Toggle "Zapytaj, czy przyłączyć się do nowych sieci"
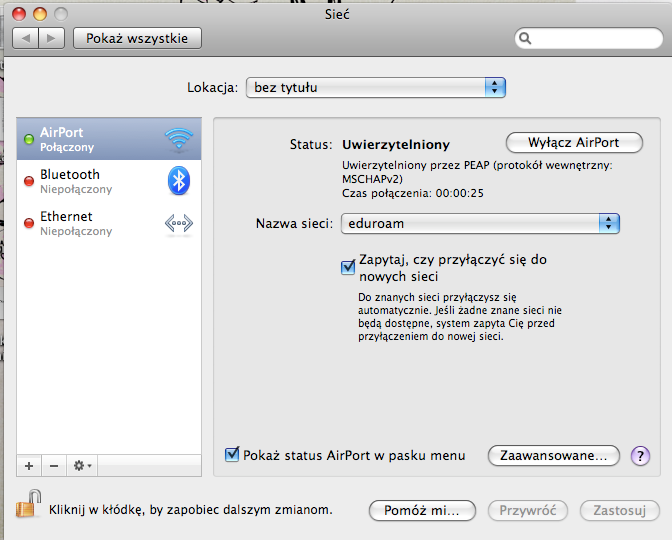This screenshot has height=540, width=672. tap(348, 267)
